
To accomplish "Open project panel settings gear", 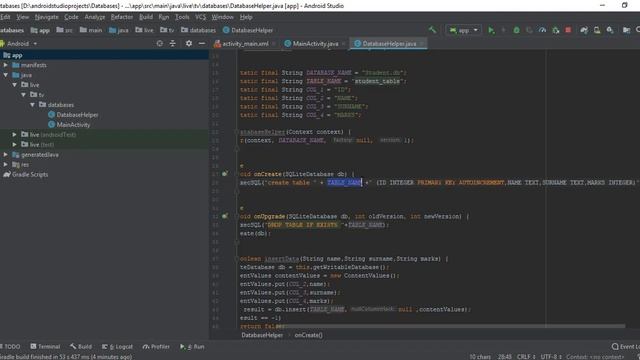I will point(189,43).
